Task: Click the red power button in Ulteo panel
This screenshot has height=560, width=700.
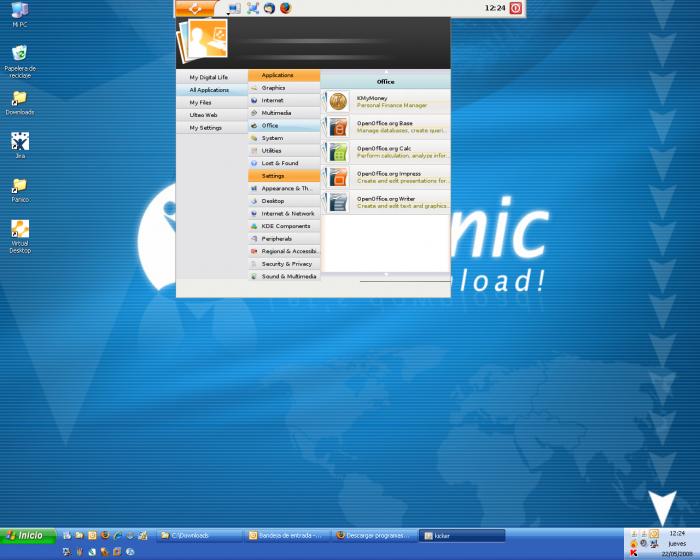Action: [x=516, y=8]
